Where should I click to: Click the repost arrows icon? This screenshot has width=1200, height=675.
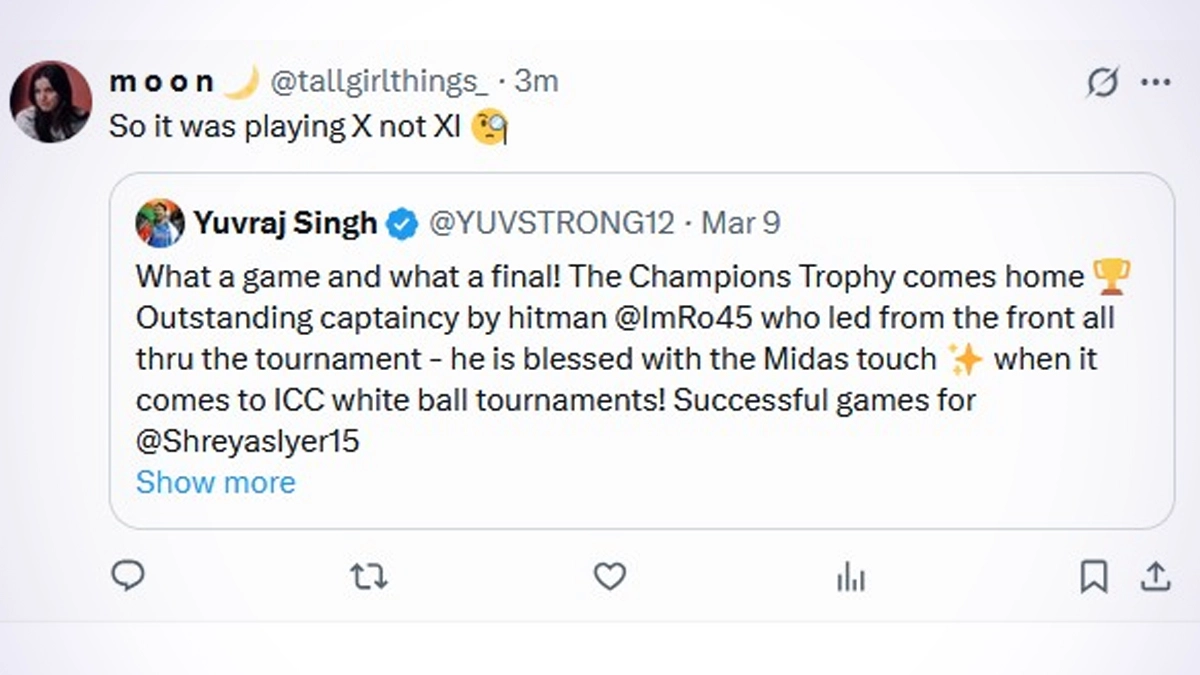coord(369,576)
